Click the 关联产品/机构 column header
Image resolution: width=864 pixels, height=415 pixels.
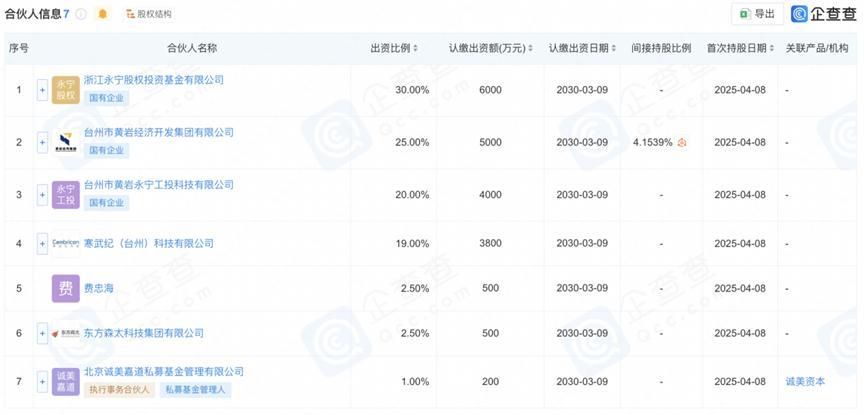point(817,48)
